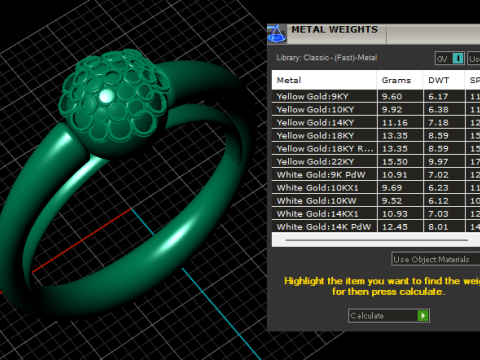Click the DWT column header
This screenshot has height=360, width=480.
pyautogui.click(x=444, y=80)
